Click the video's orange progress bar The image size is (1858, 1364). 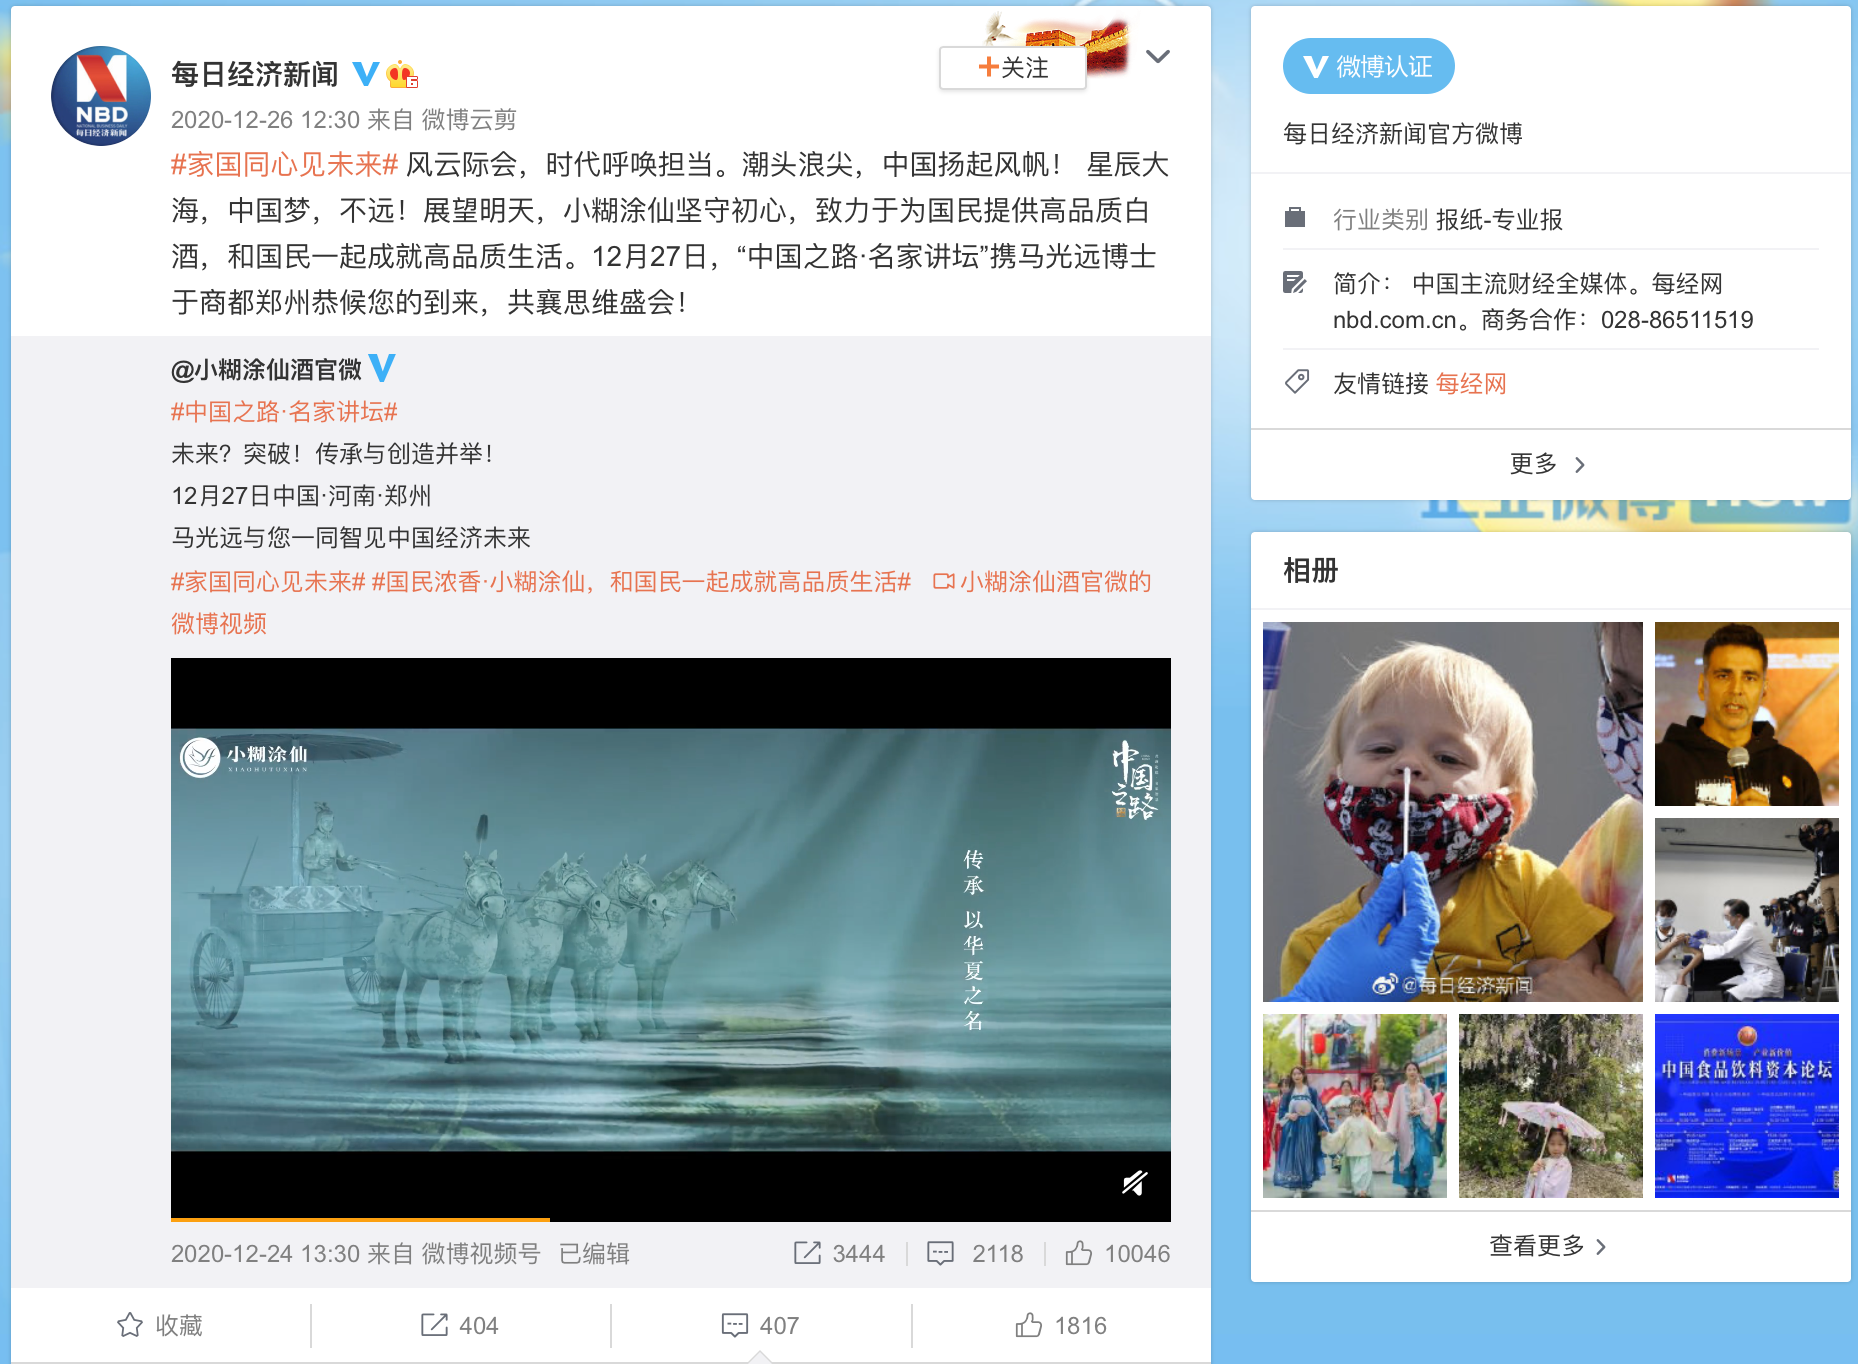point(360,1219)
